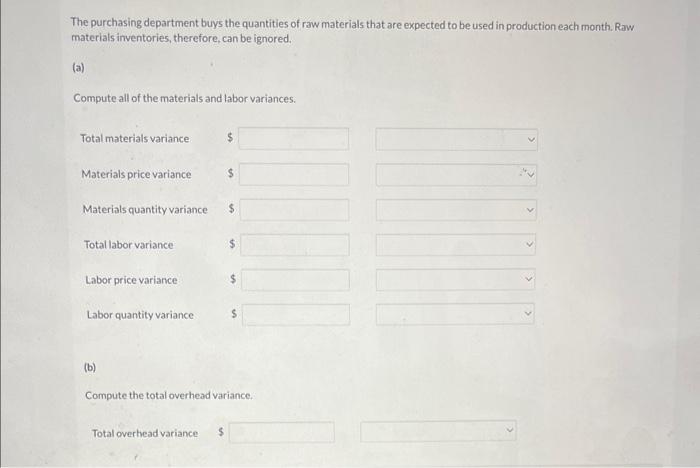Image resolution: width=700 pixels, height=468 pixels.
Task: Open the Materials price variance dropdown
Action: [456, 175]
